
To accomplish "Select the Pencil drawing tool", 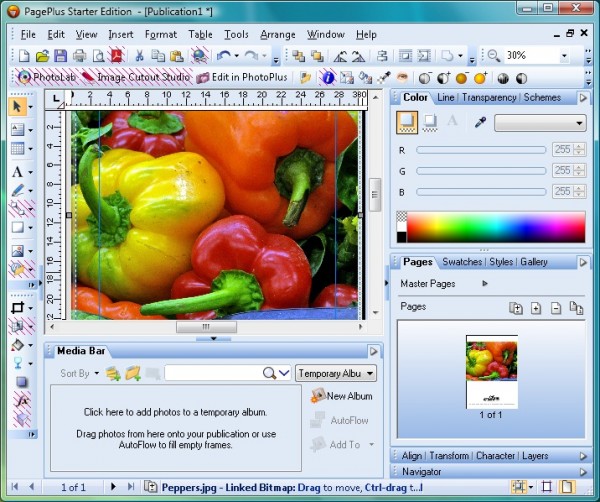I will pyautogui.click(x=17, y=190).
